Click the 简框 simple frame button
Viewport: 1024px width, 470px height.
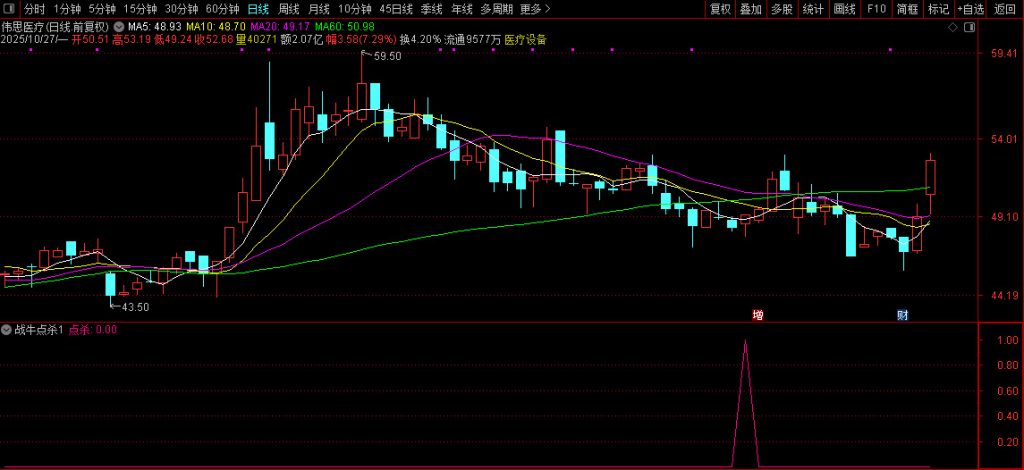click(x=908, y=9)
